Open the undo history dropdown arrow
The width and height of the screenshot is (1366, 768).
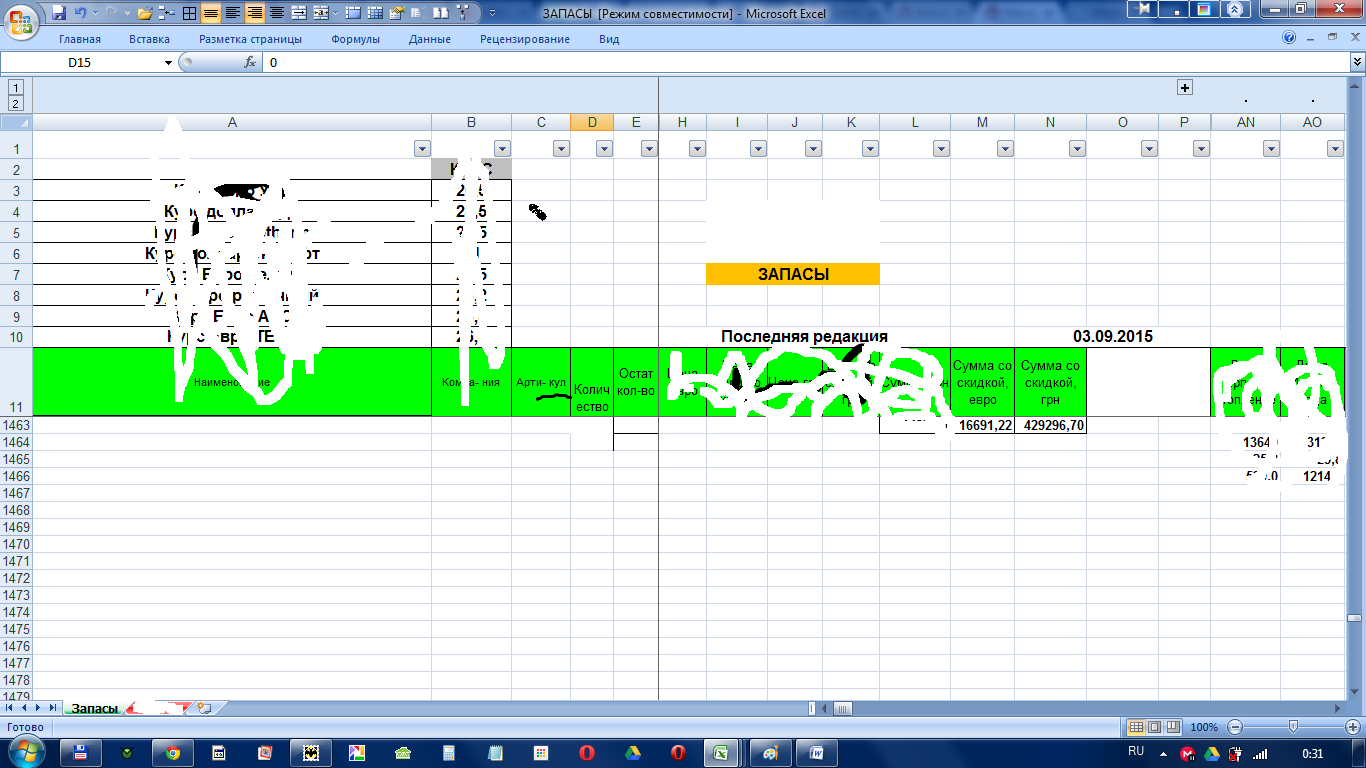(93, 13)
